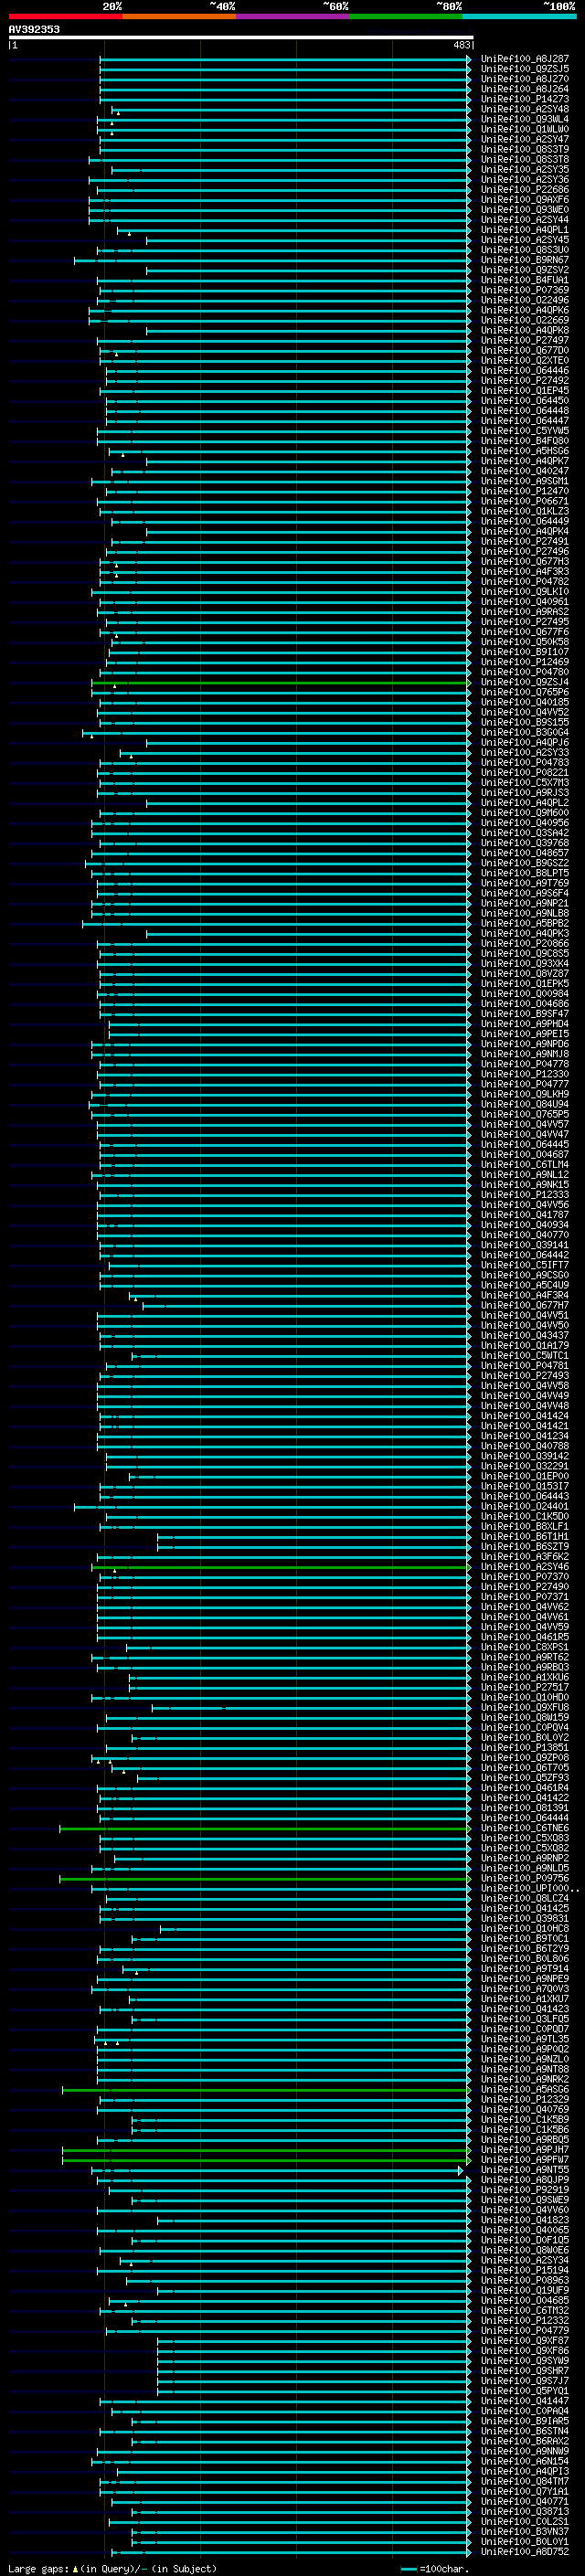
Task: Open hit UniRef100_Q1WLW0
Action: [x=525, y=129]
